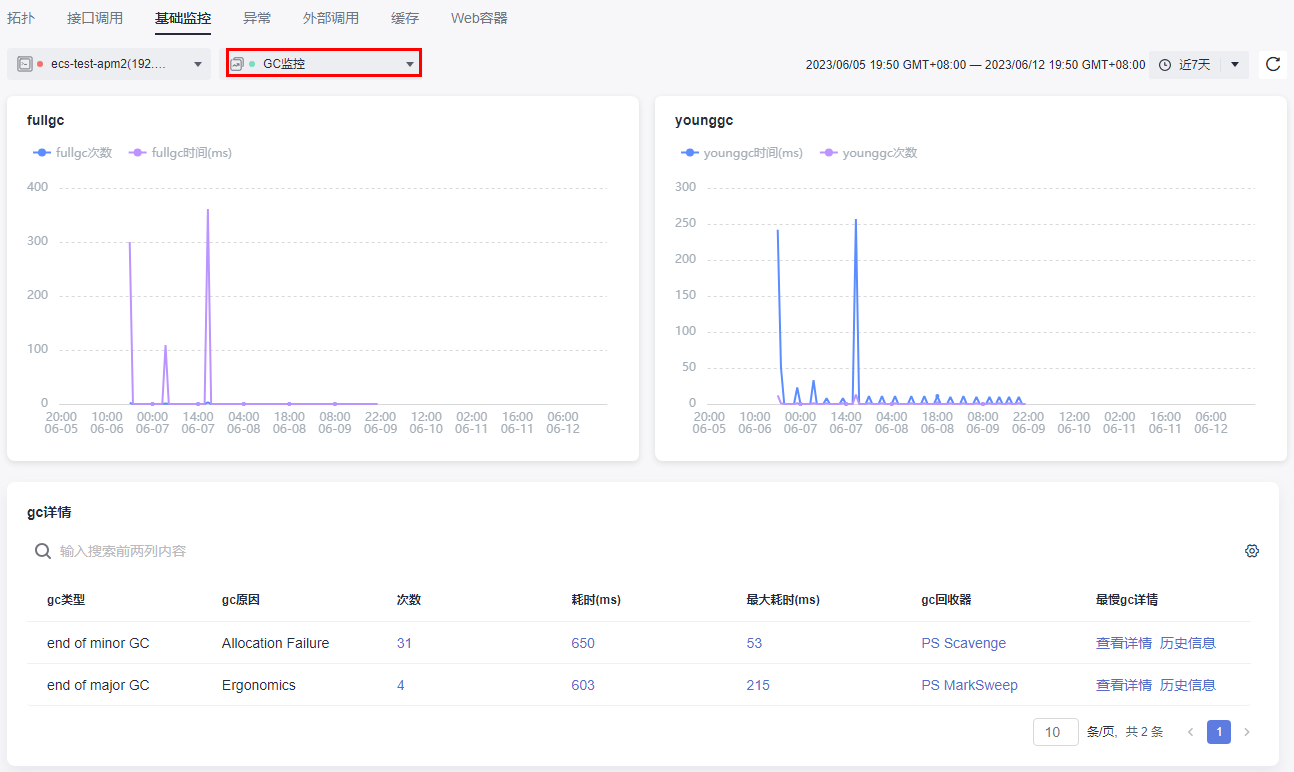The image size is (1294, 772).
Task: Click the clock icon beside 近7天
Action: [1165, 65]
